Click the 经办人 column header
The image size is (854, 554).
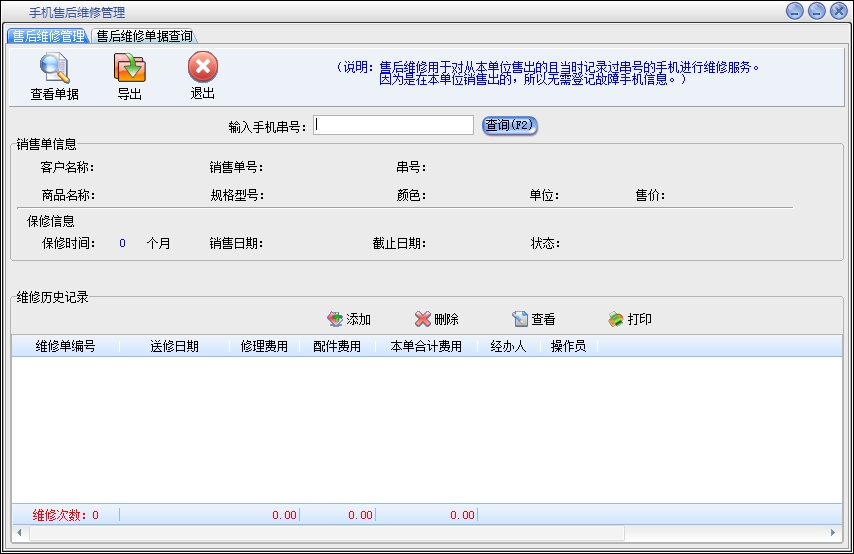(508, 347)
